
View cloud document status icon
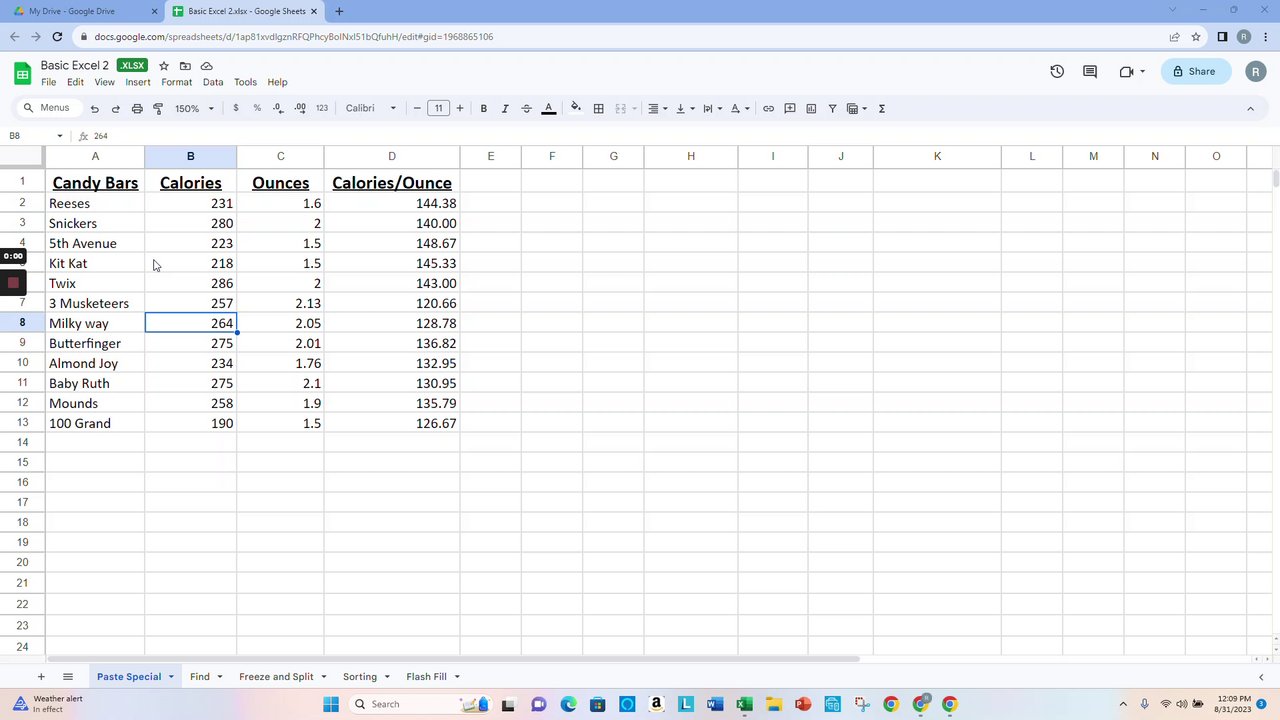pyautogui.click(x=207, y=66)
